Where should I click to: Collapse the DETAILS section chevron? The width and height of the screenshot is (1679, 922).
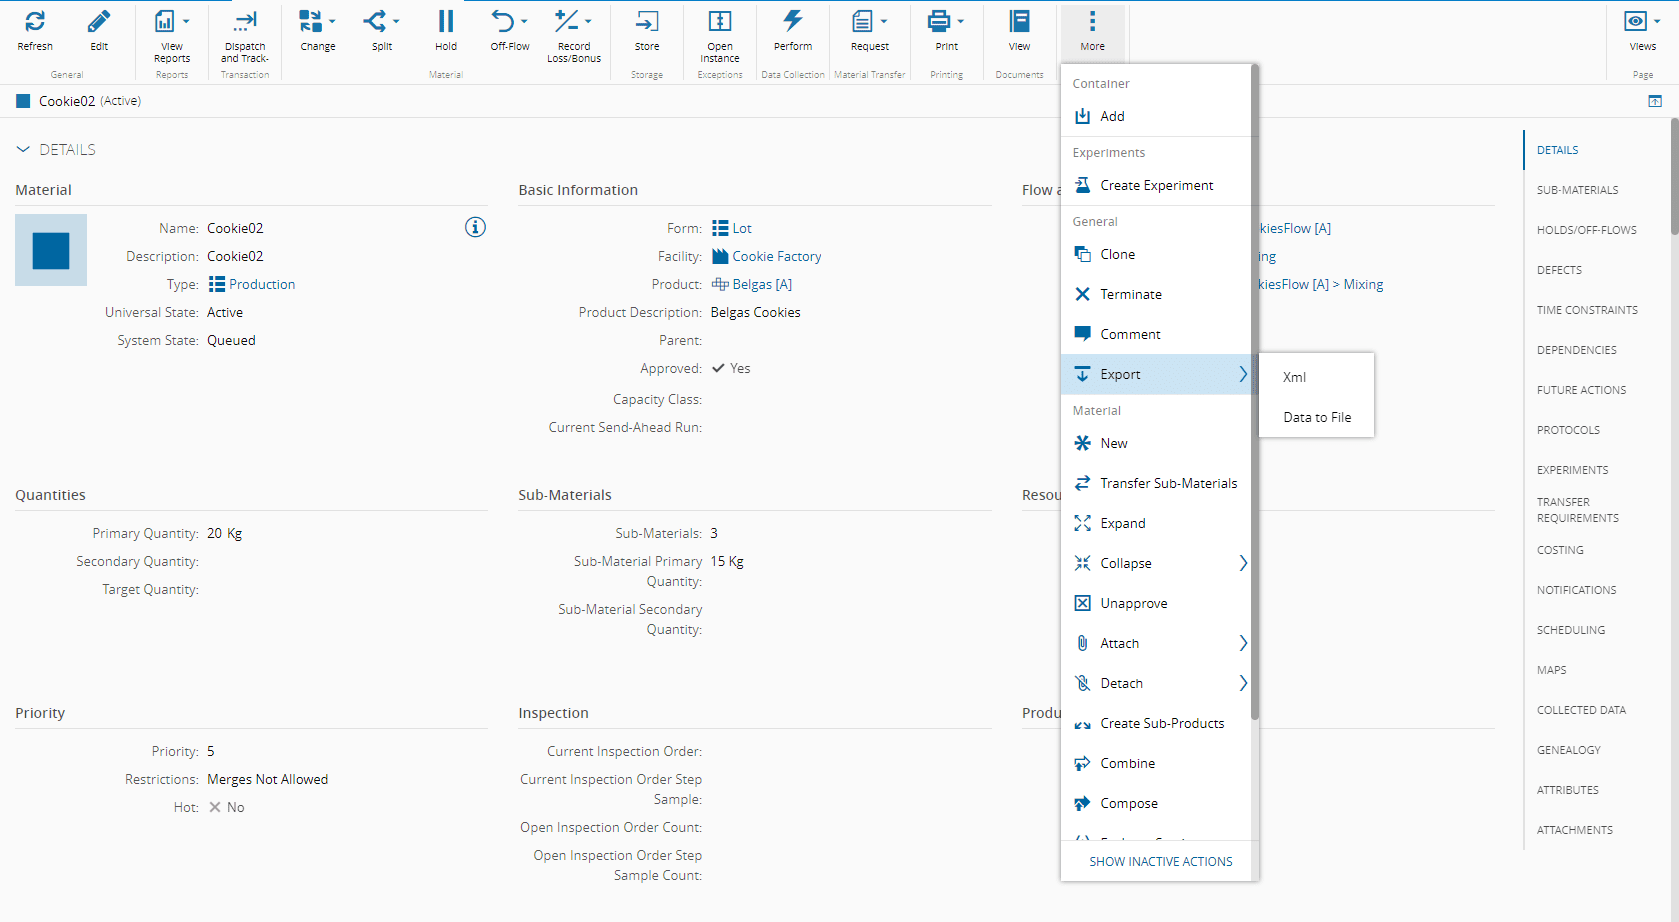(x=23, y=150)
